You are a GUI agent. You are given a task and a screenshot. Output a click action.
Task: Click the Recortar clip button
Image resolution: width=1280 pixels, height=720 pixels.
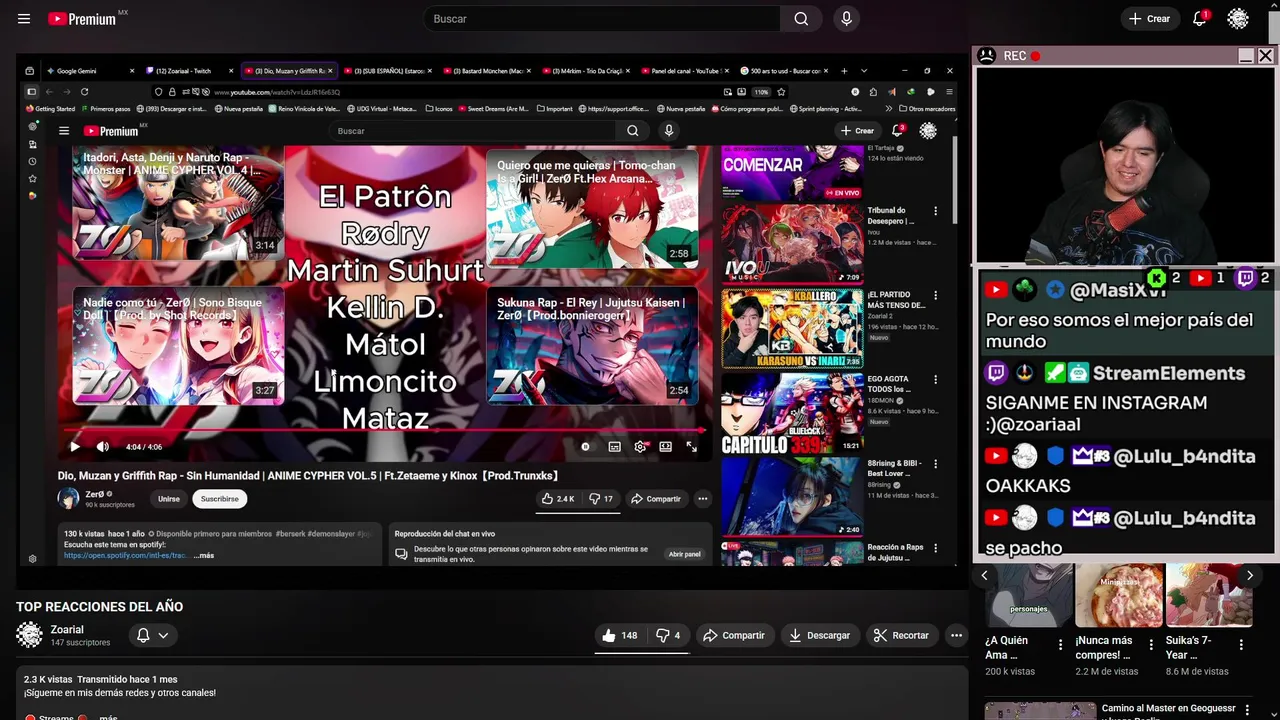point(901,635)
